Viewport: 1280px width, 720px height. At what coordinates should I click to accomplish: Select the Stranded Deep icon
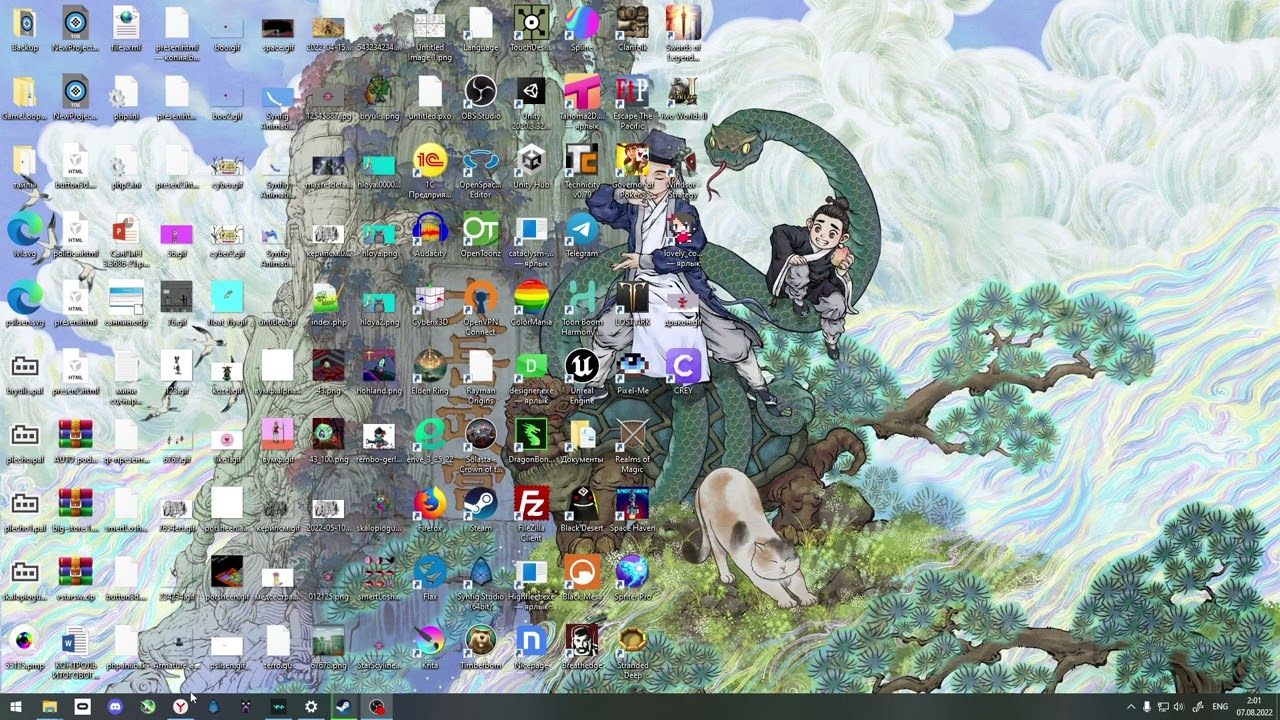tap(632, 651)
